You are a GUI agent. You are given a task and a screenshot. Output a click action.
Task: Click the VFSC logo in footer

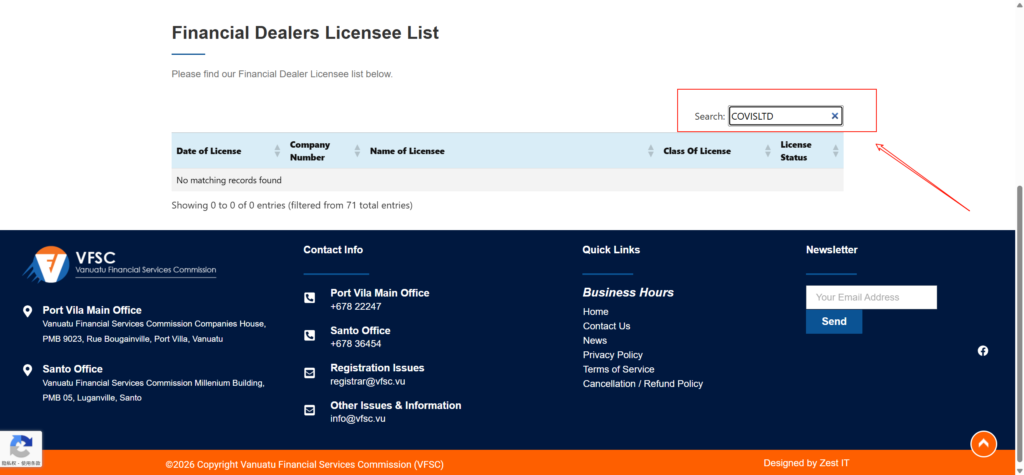(119, 265)
